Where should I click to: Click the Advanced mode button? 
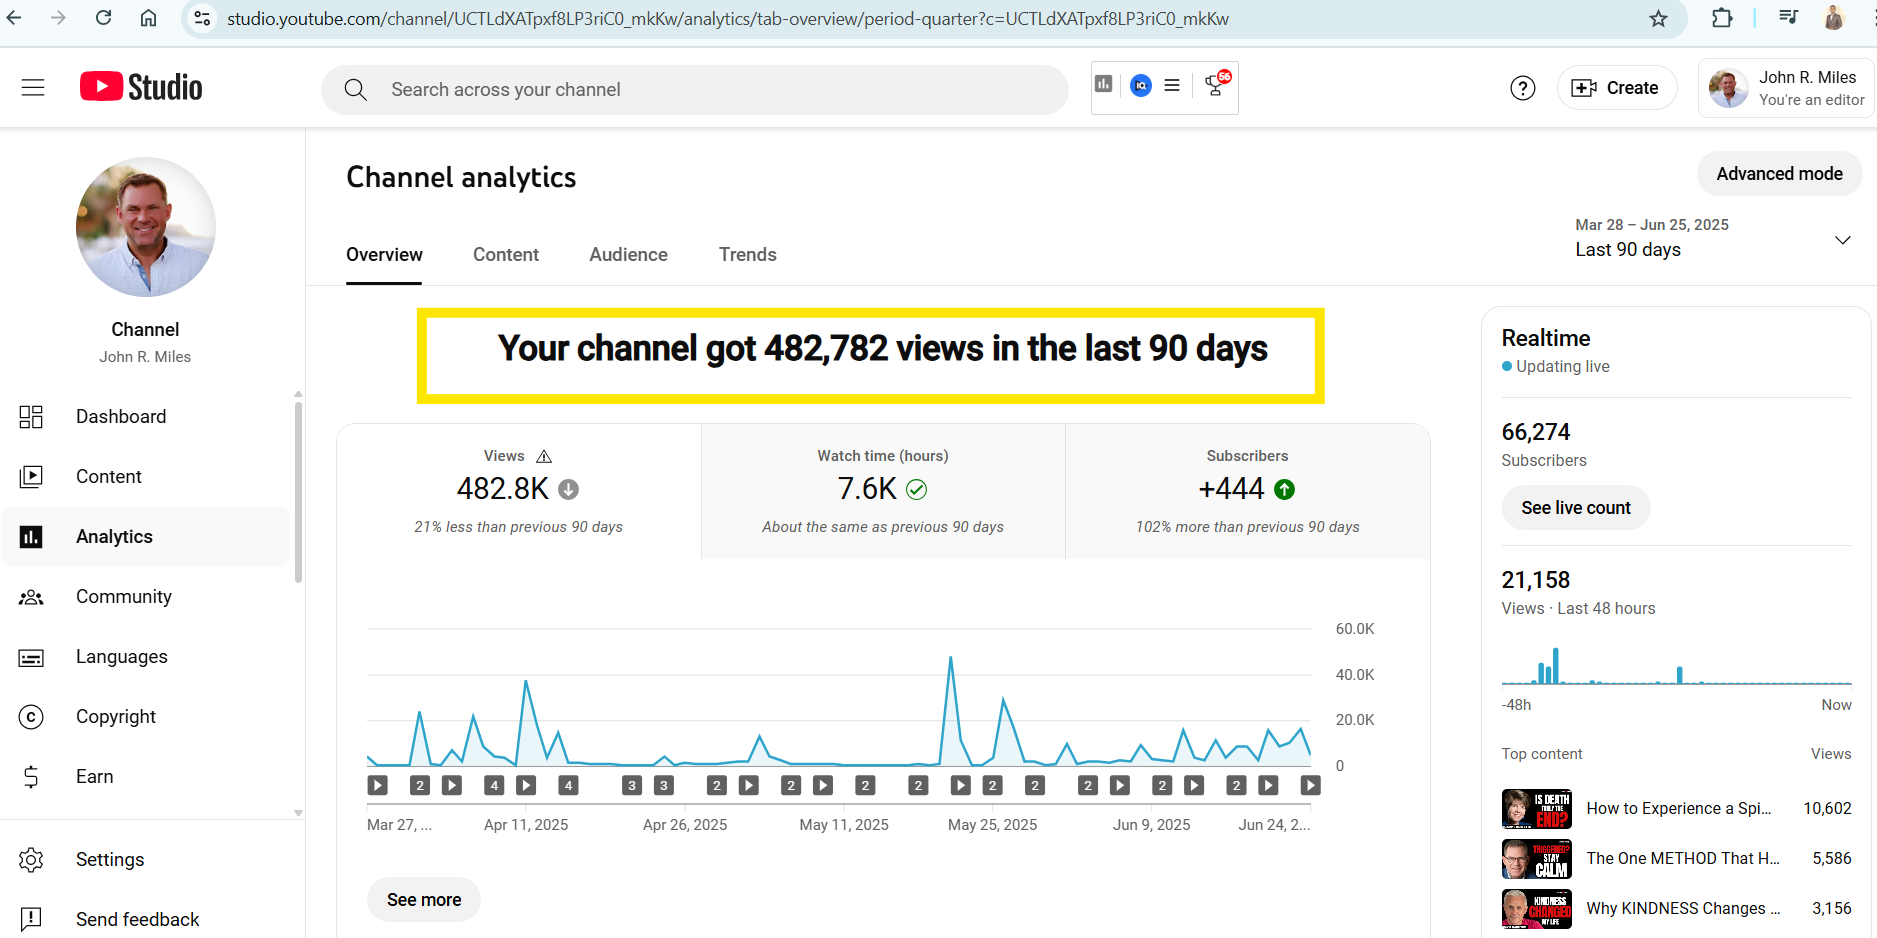[1778, 174]
